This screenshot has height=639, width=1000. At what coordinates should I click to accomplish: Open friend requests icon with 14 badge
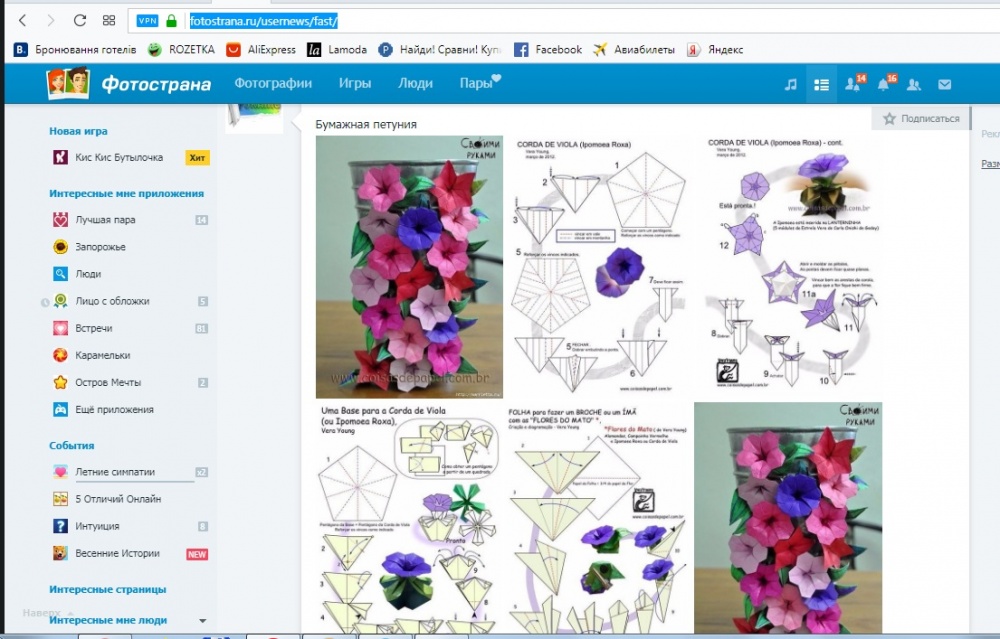pos(854,84)
